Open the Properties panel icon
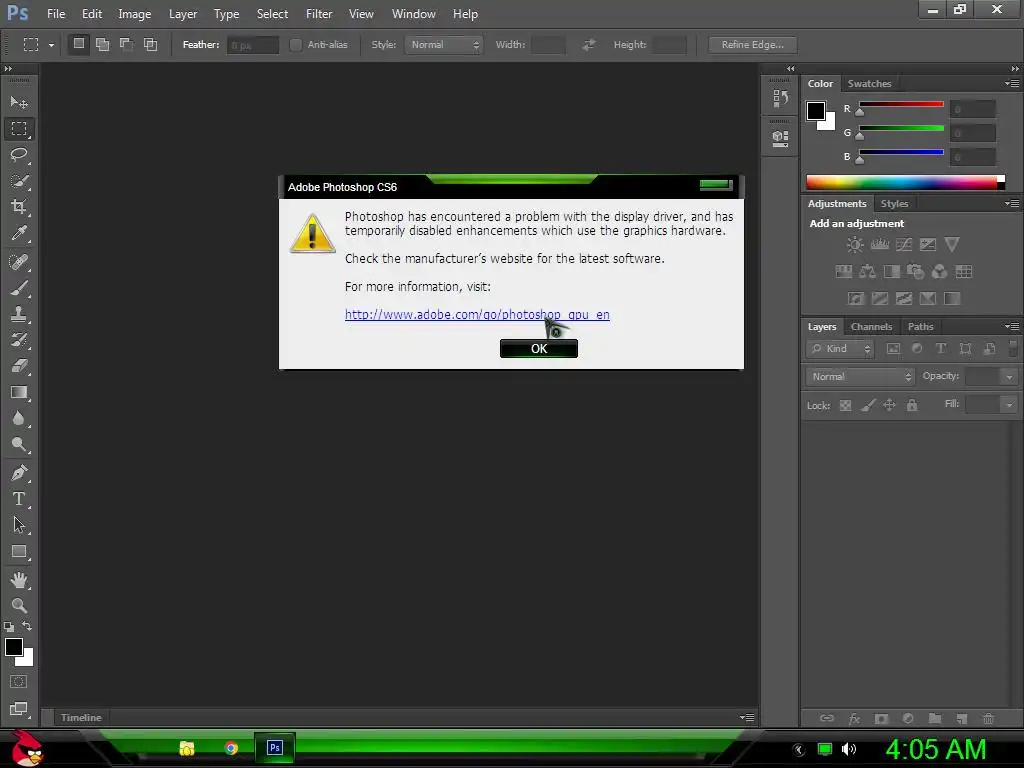Viewport: 1024px width, 768px height. point(780,138)
